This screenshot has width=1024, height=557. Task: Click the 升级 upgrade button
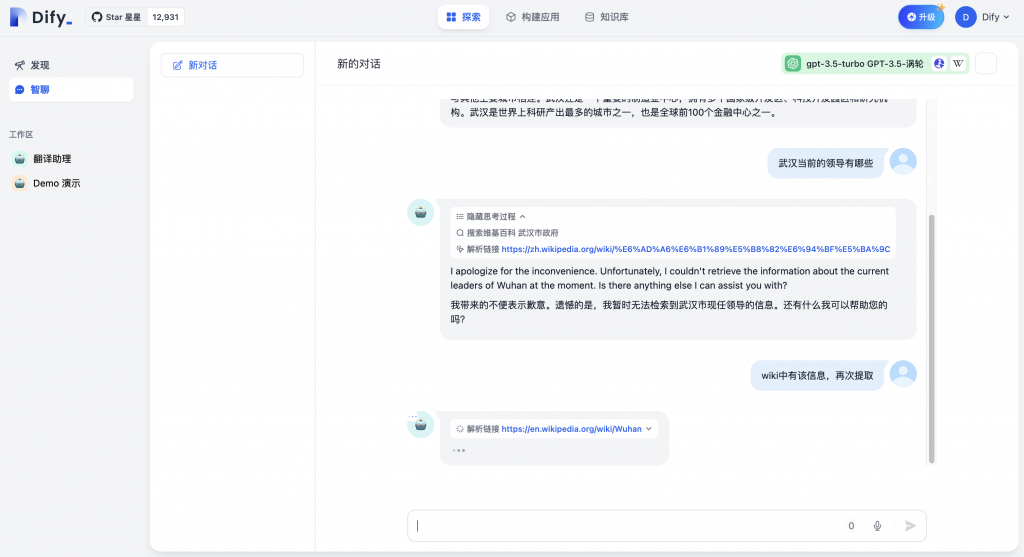pos(920,17)
